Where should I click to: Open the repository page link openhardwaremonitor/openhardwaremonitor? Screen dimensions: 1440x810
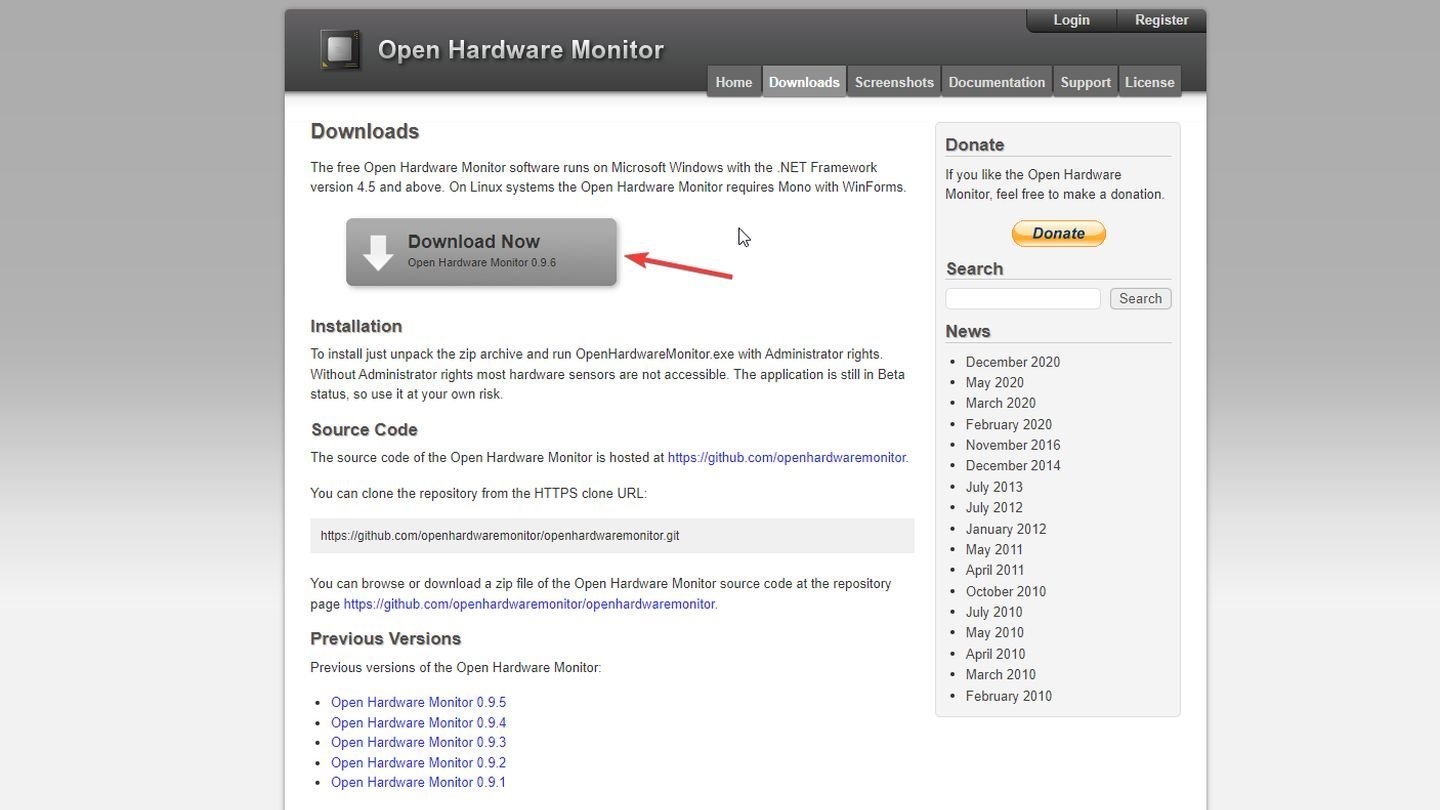point(529,604)
